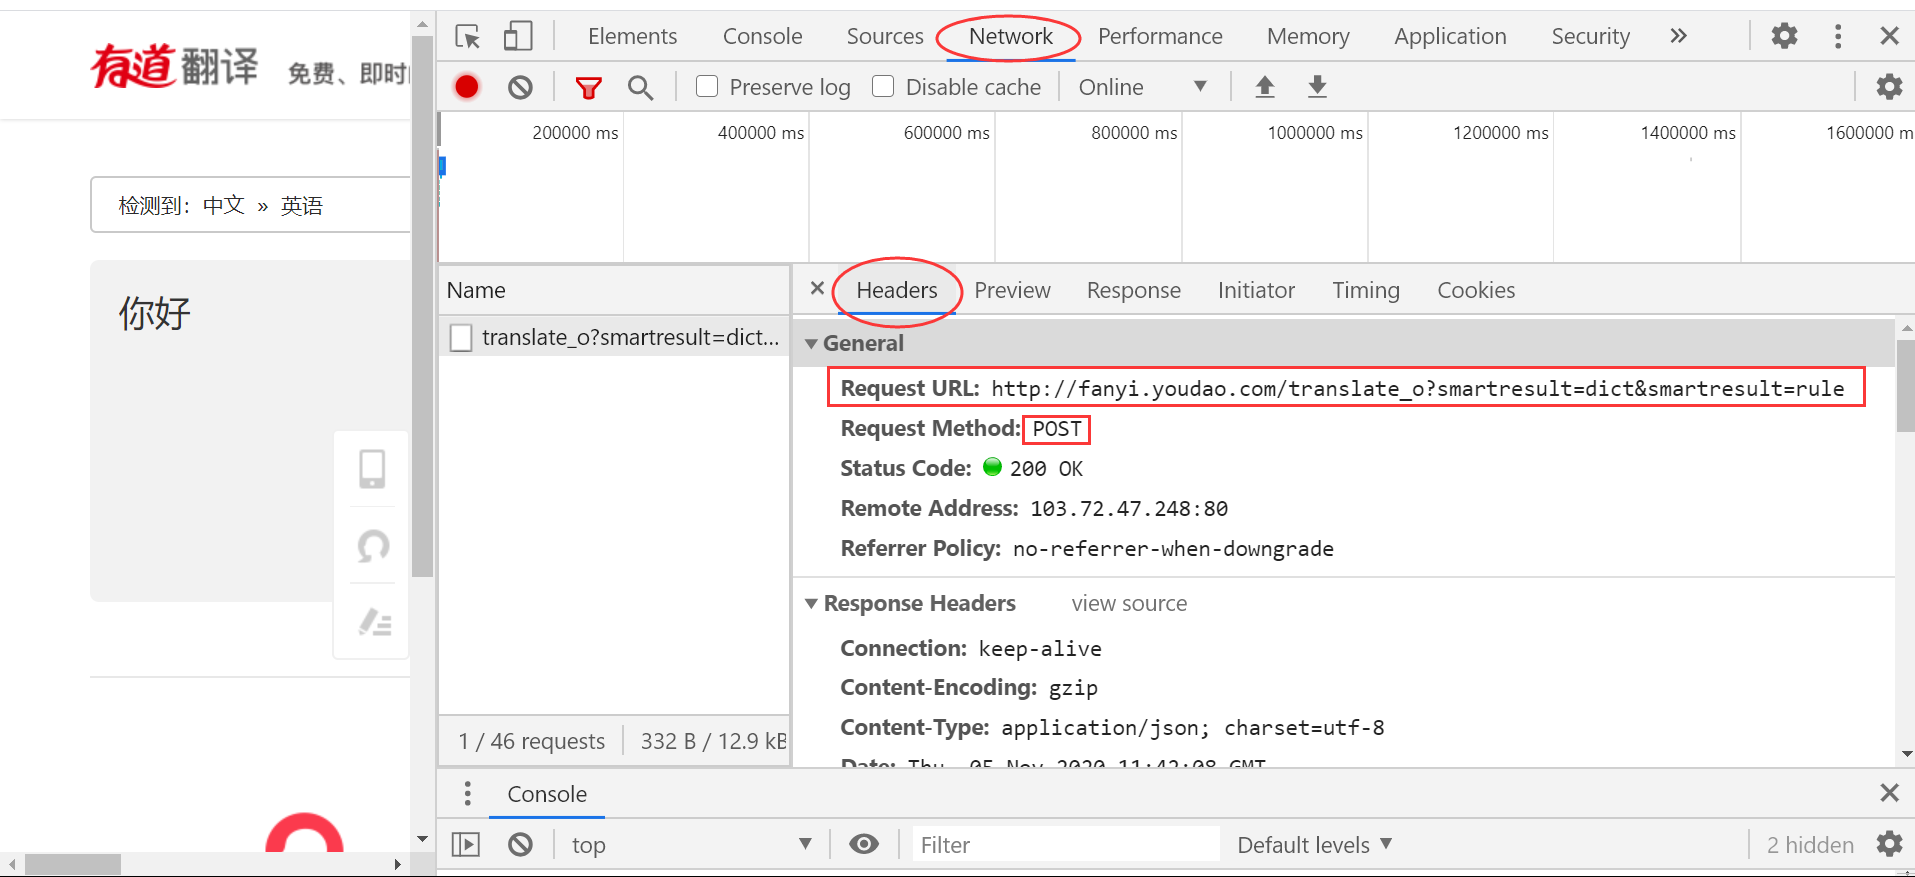Viewport: 1915px width, 877px height.
Task: Open the DevTools three-dot customize menu
Action: point(1837,37)
